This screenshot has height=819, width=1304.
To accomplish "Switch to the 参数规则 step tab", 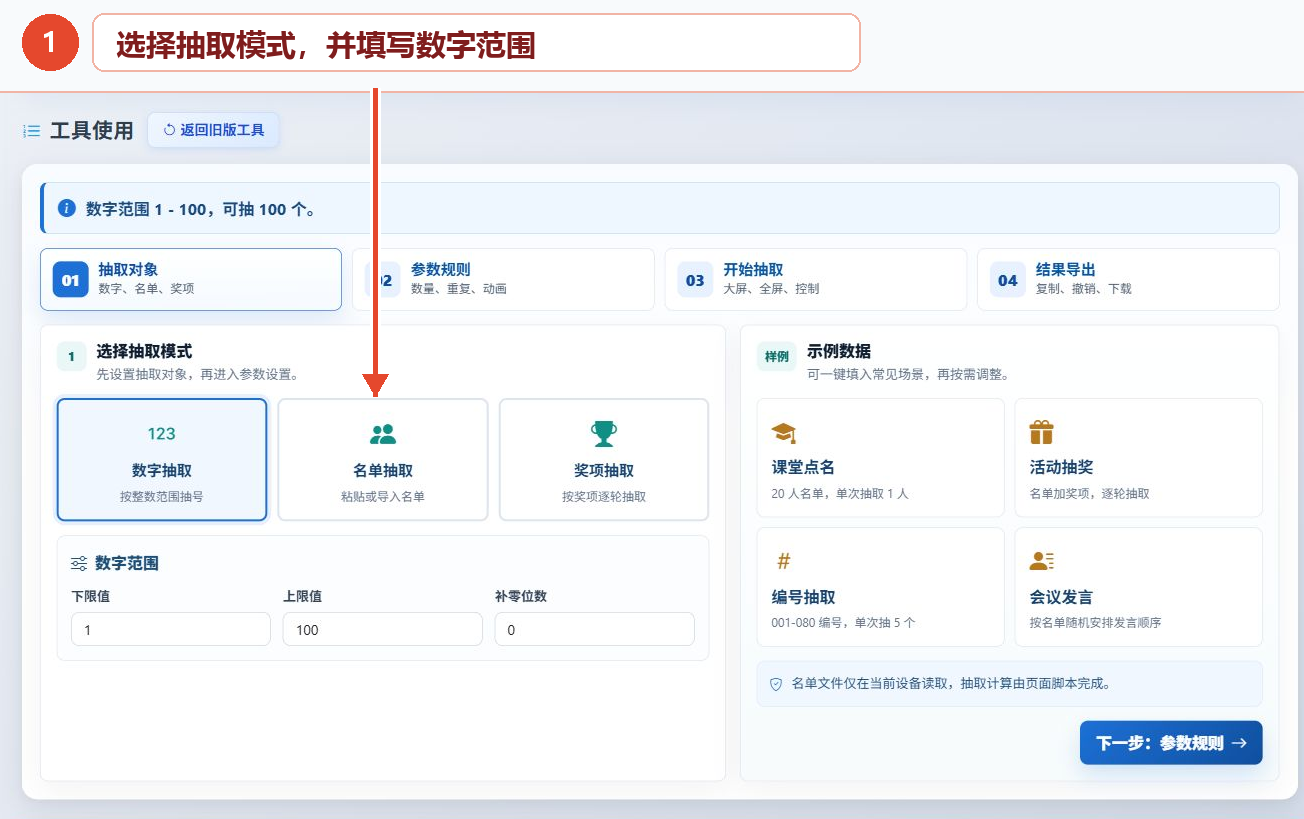I will pos(503,279).
